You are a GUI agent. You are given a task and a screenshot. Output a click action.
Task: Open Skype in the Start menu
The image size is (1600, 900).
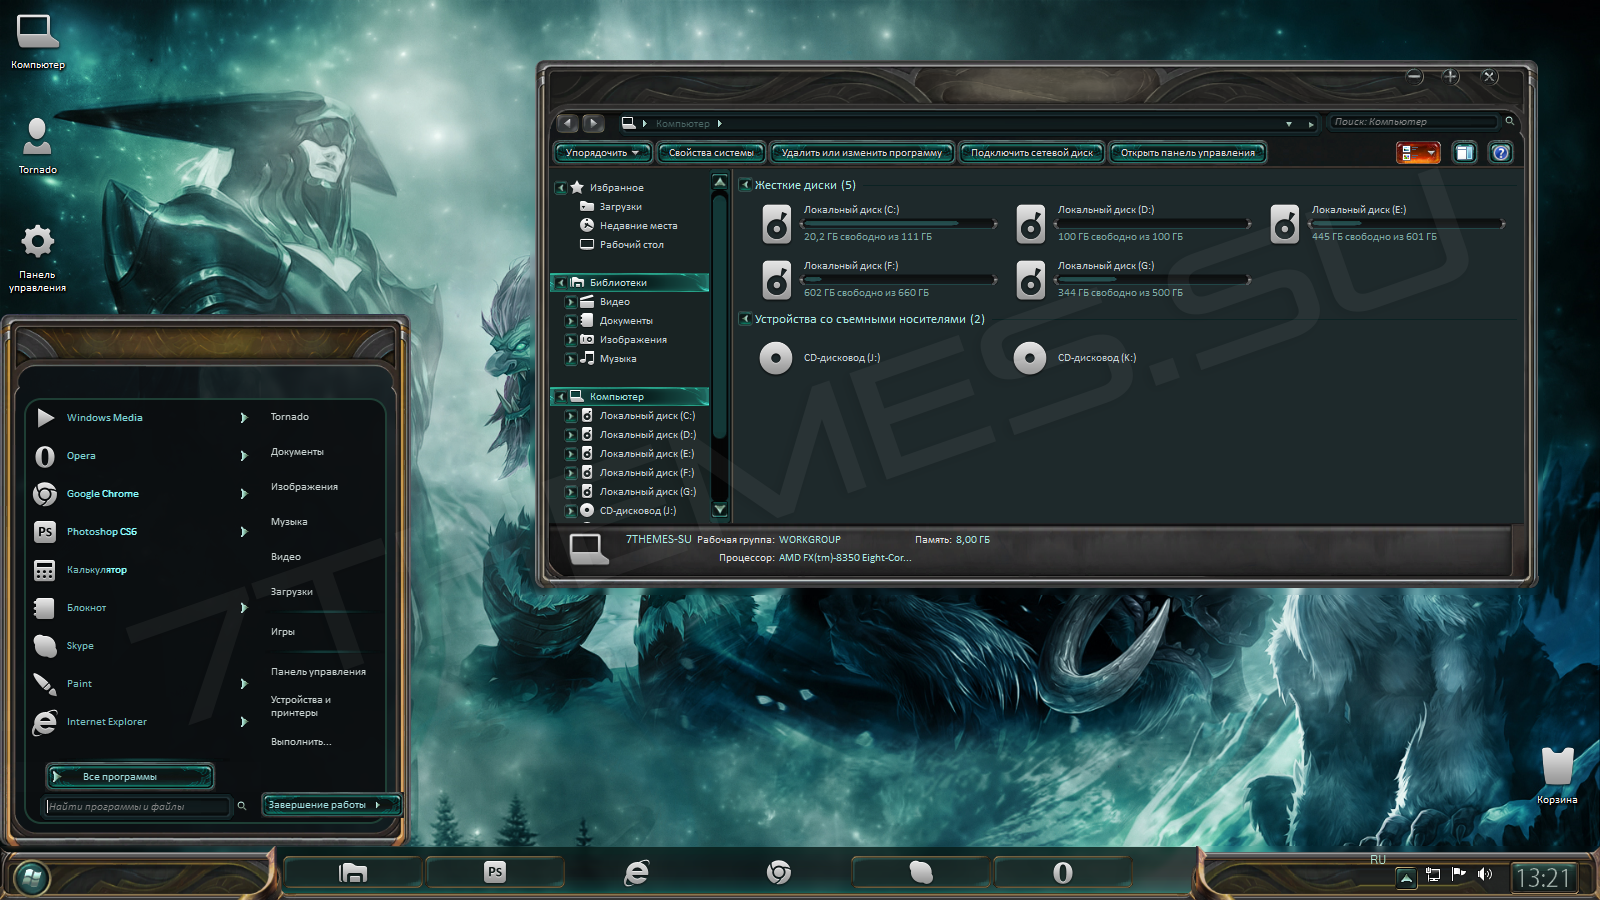tap(80, 646)
